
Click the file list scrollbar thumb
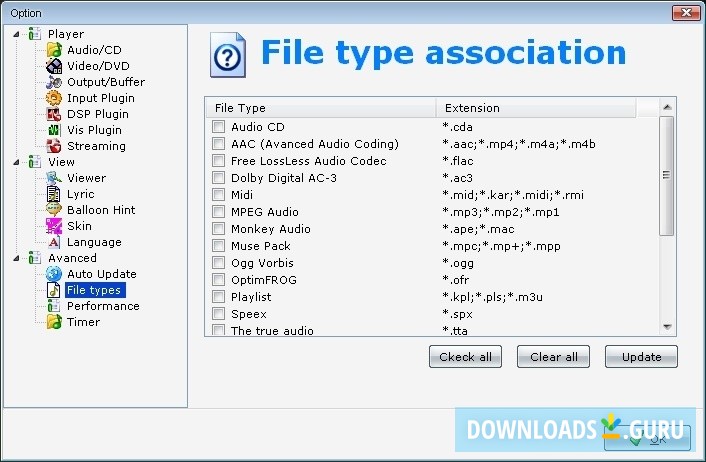click(667, 176)
